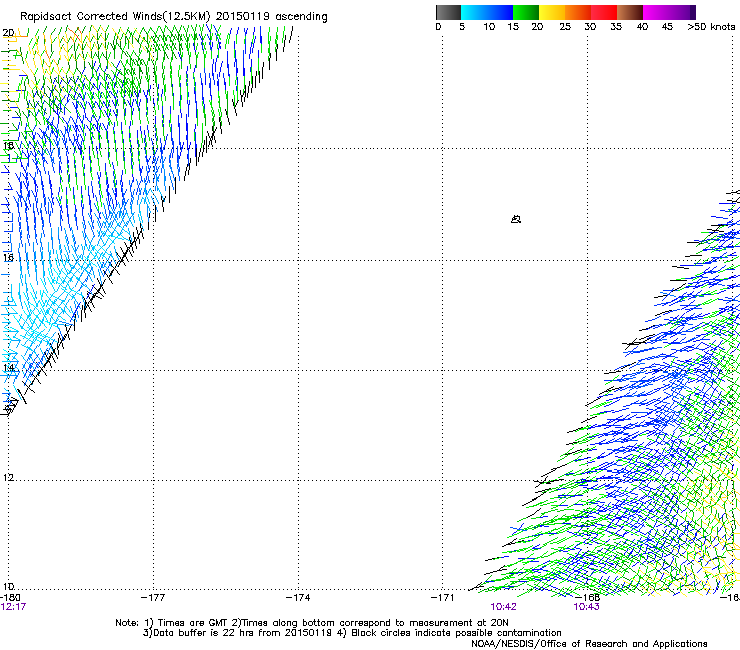Click the 18 latitude axis label
This screenshot has width=740, height=650.
(8, 145)
